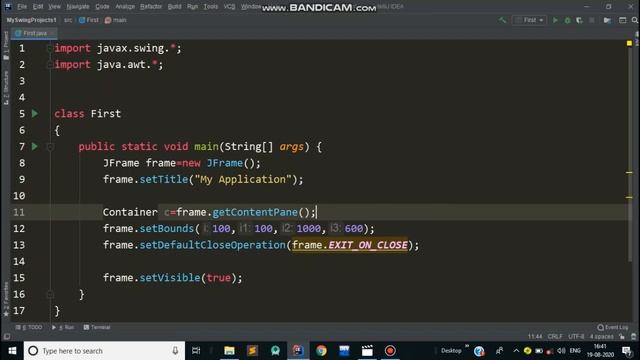Image resolution: width=640 pixels, height=360 pixels.
Task: Click the highlighted frame.EXIT_ON_CLOSE expression
Action: tap(350, 245)
